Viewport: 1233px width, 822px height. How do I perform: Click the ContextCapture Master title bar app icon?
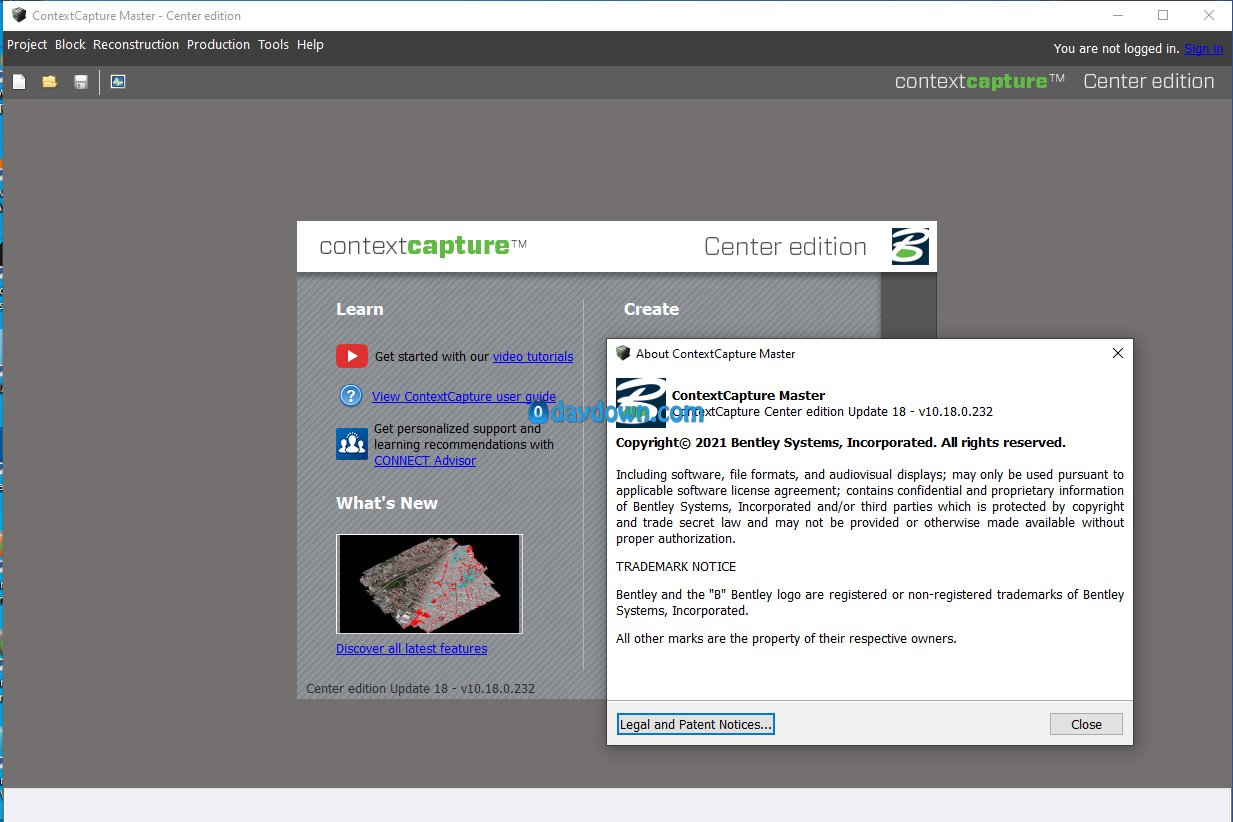pyautogui.click(x=19, y=15)
